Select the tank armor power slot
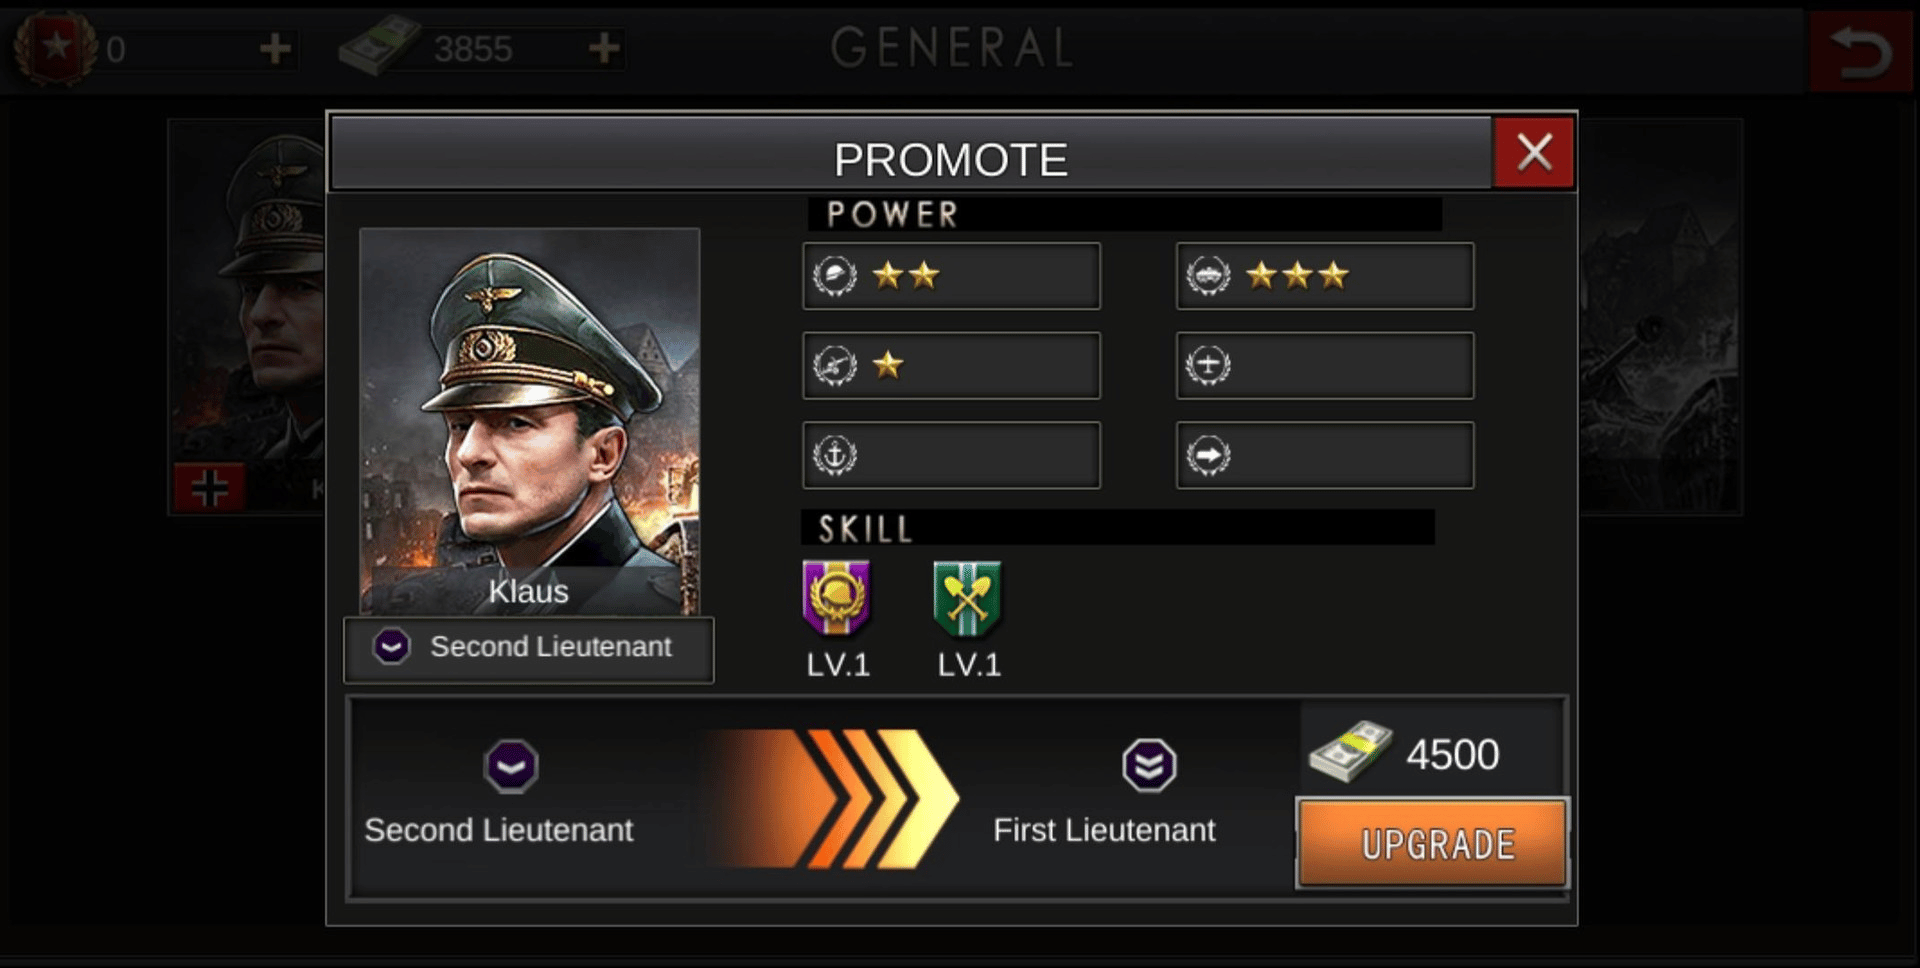This screenshot has height=968, width=1920. 1324,276
